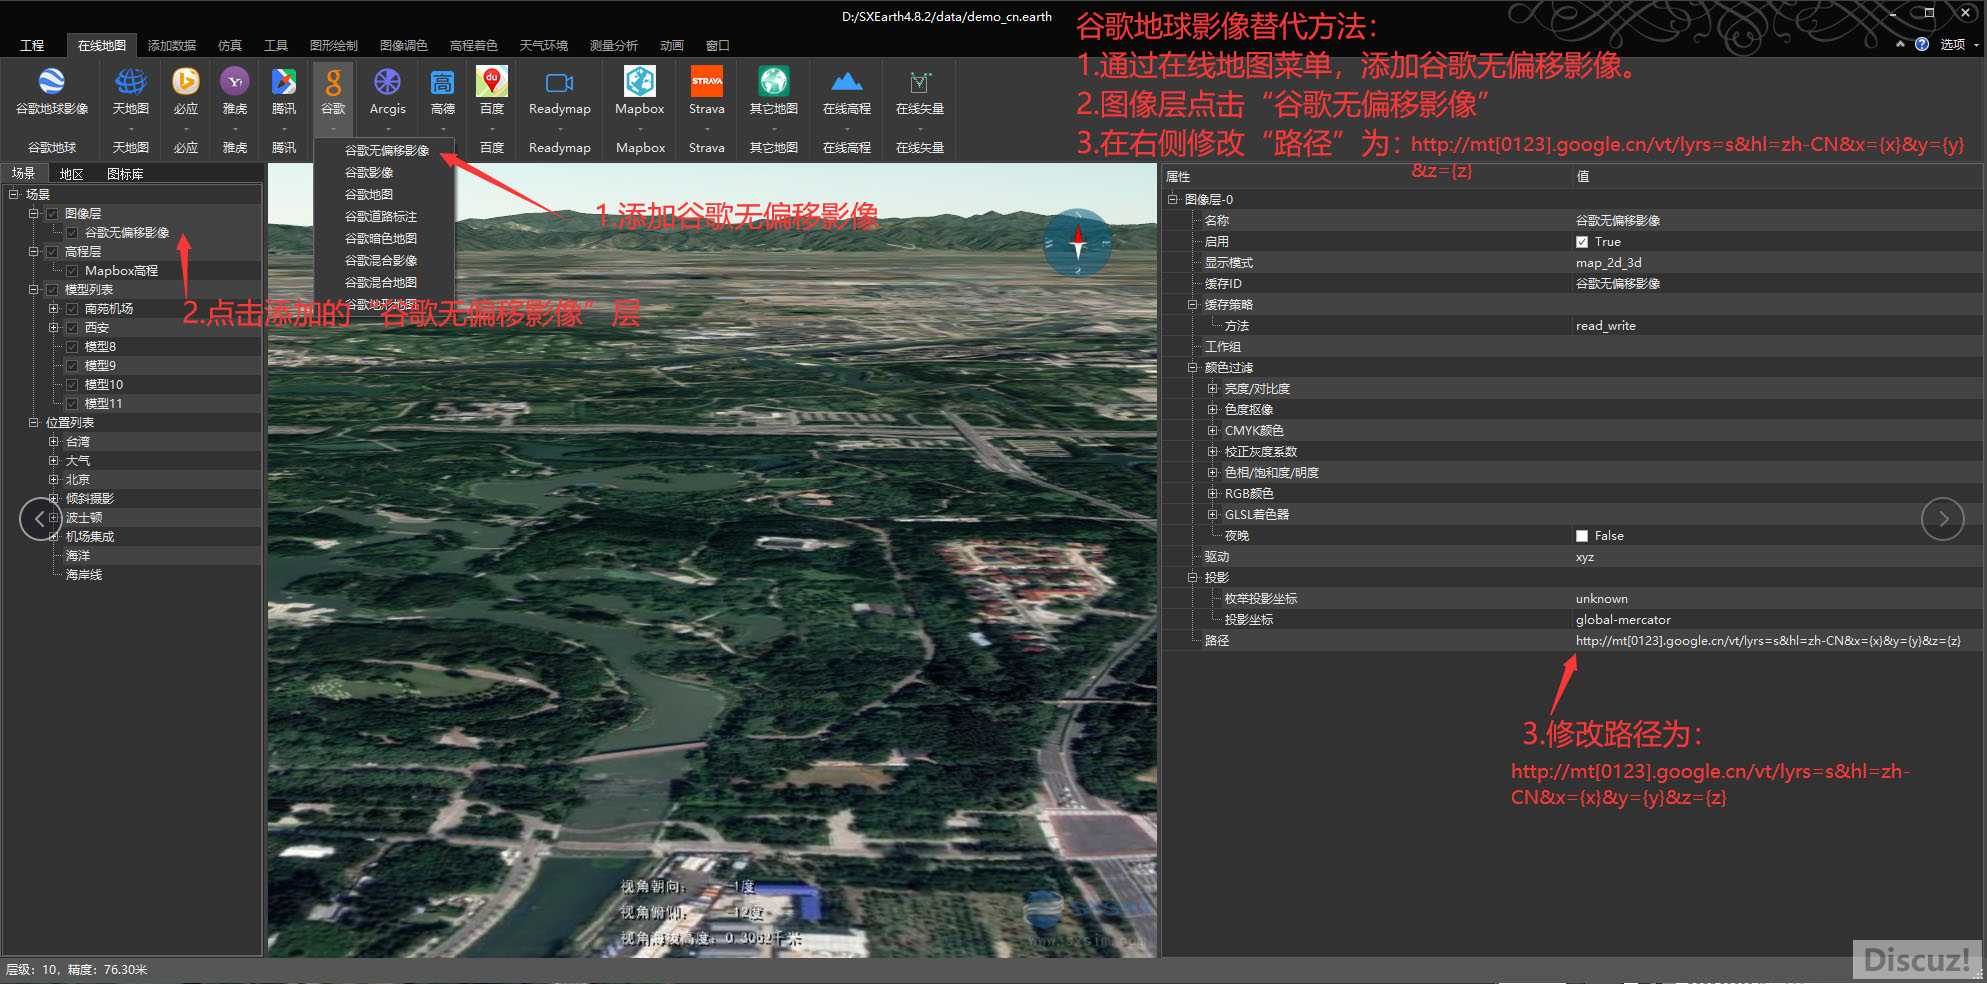Image resolution: width=1987 pixels, height=984 pixels.
Task: Click the Arcgis map icon
Action: 387,82
